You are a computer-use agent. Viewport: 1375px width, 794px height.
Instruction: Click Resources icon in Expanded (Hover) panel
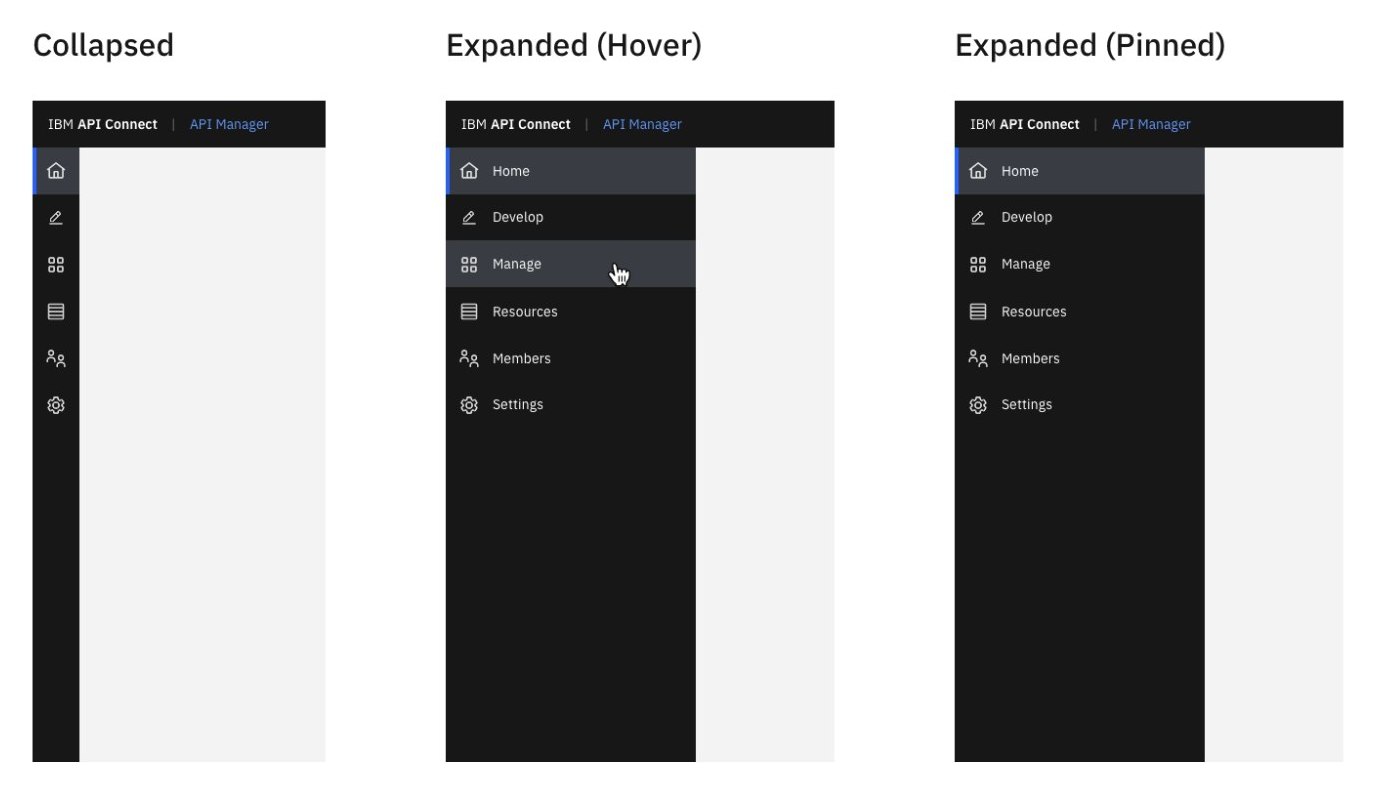tap(469, 312)
